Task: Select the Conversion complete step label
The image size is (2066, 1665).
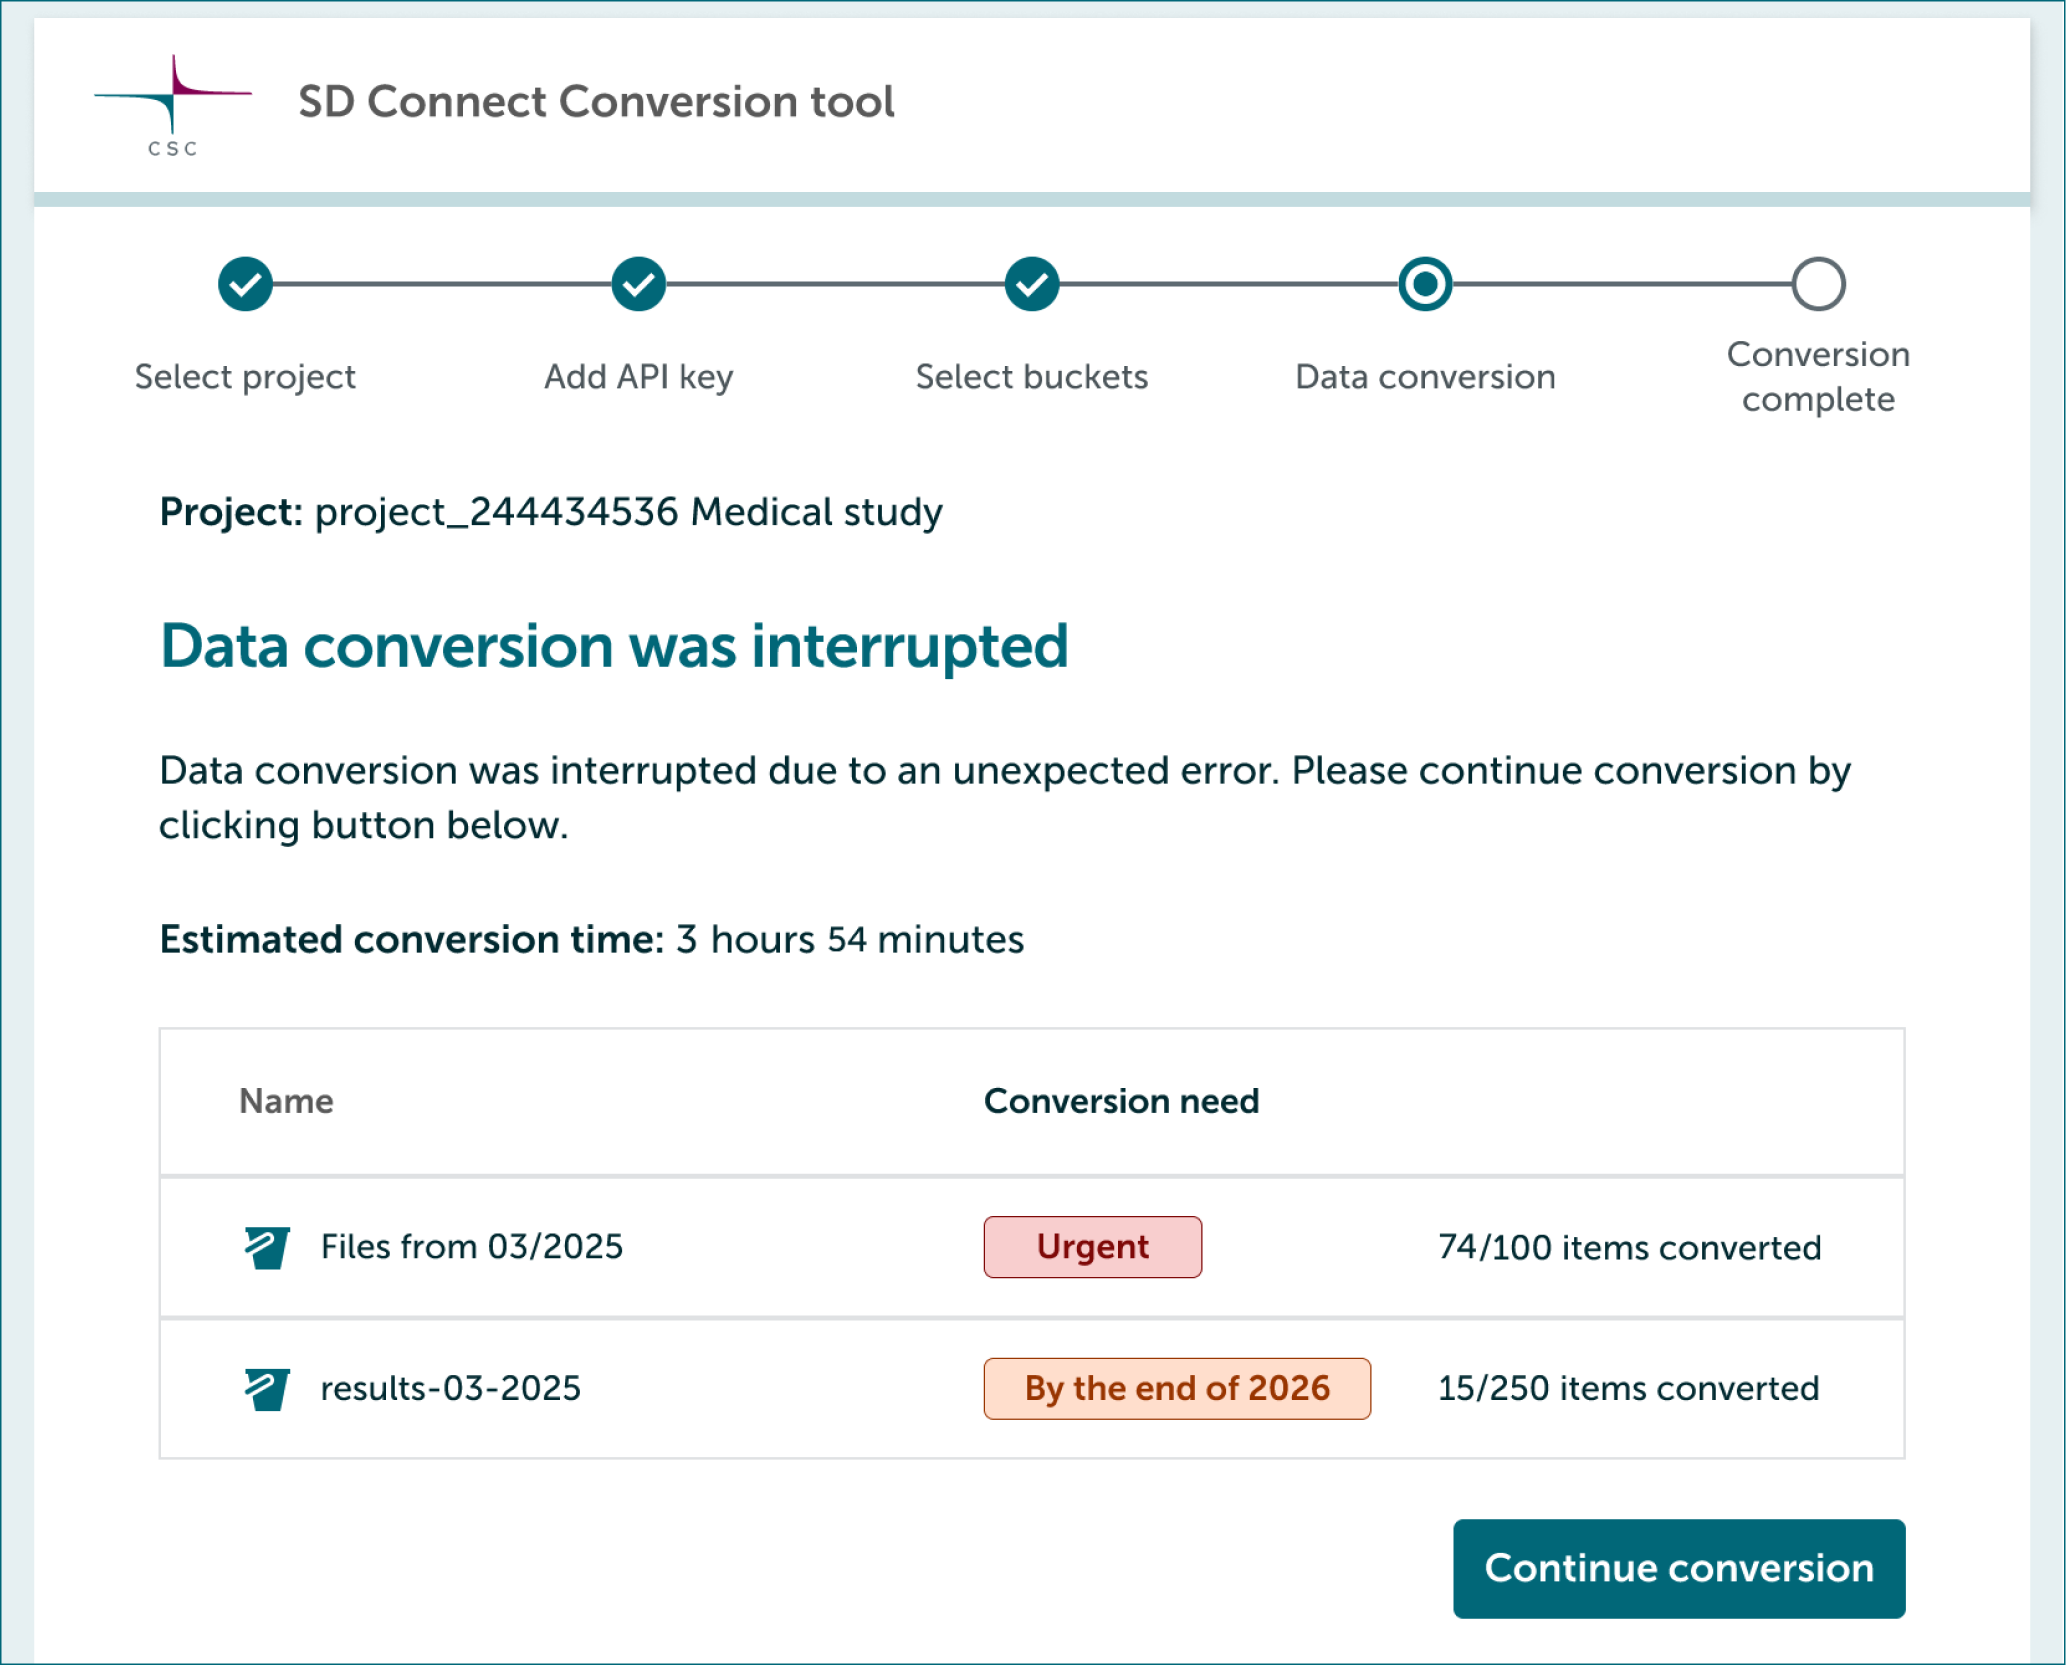Action: click(1817, 376)
